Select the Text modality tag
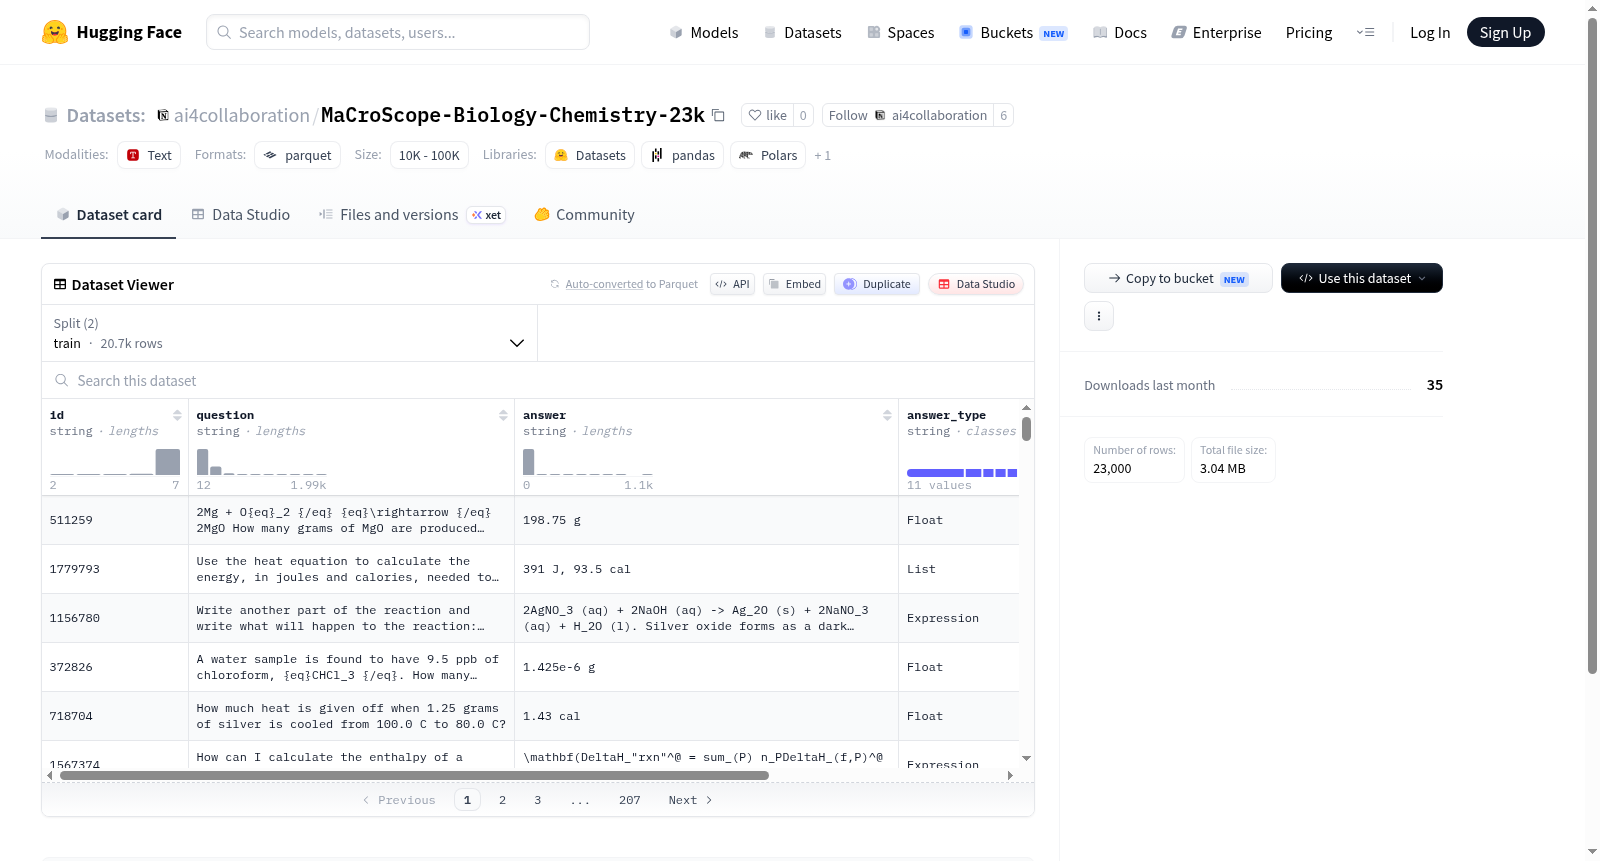 [x=149, y=155]
